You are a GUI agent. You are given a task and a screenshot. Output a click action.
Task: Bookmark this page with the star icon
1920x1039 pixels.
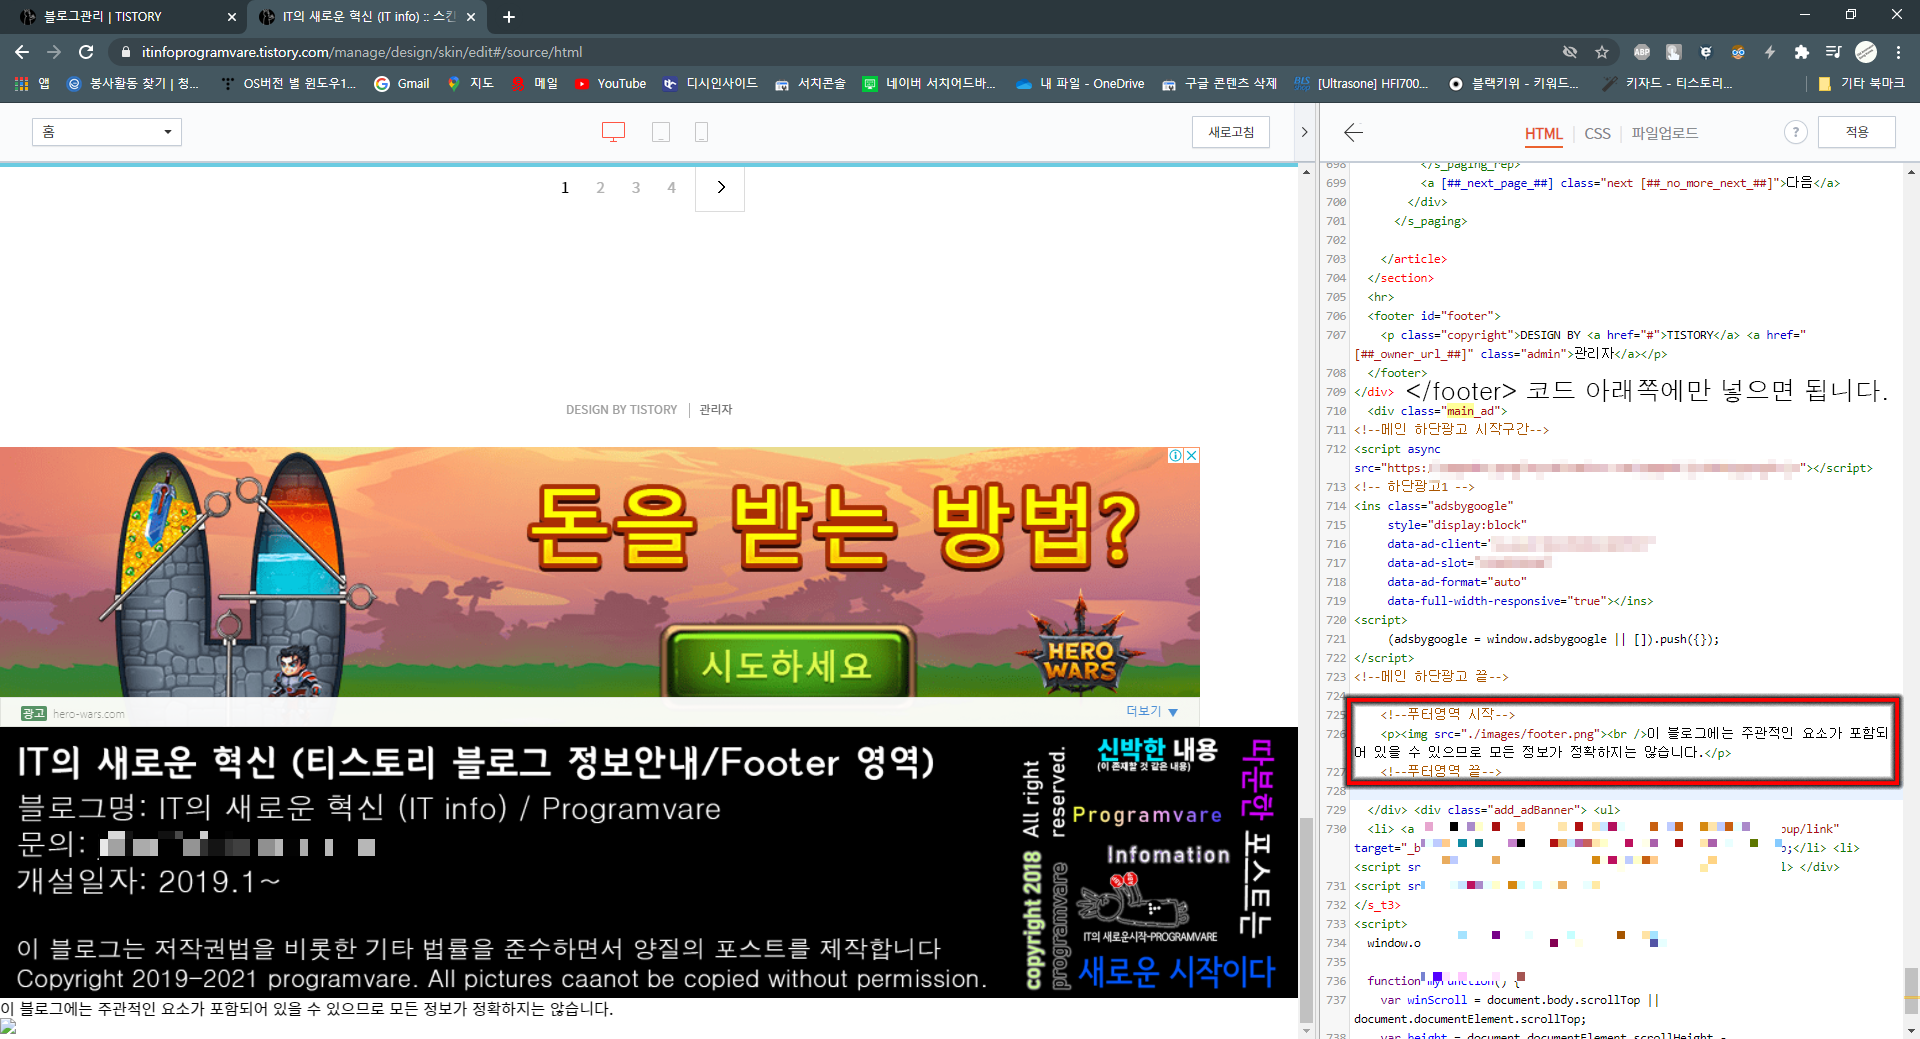point(1602,52)
